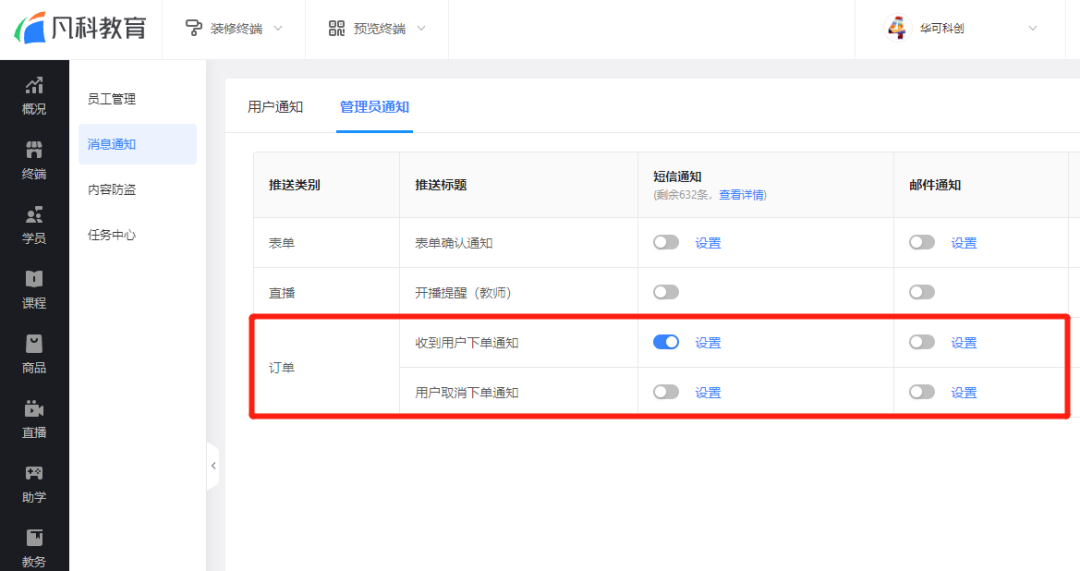1080x571 pixels.
Task: Open the 教务 sidebar icon
Action: point(34,549)
